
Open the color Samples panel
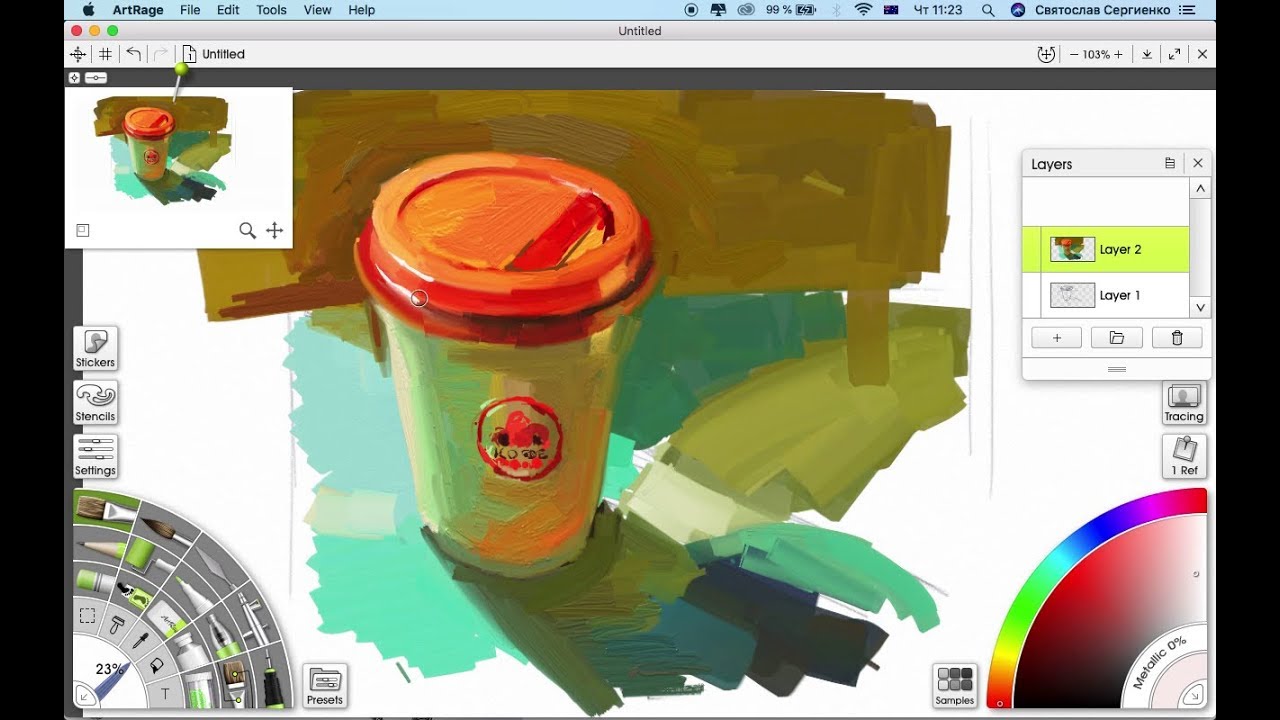[x=954, y=687]
